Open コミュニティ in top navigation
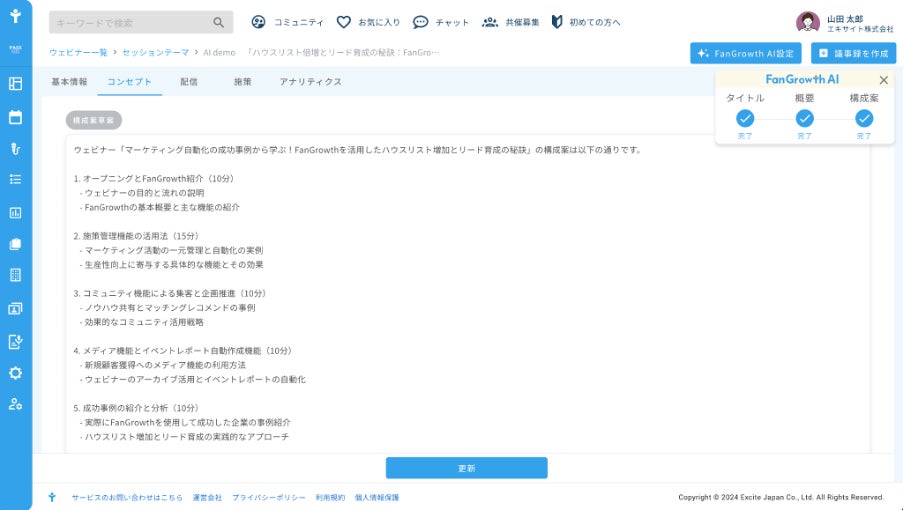Screen dimensions: 904x510 coord(299,22)
